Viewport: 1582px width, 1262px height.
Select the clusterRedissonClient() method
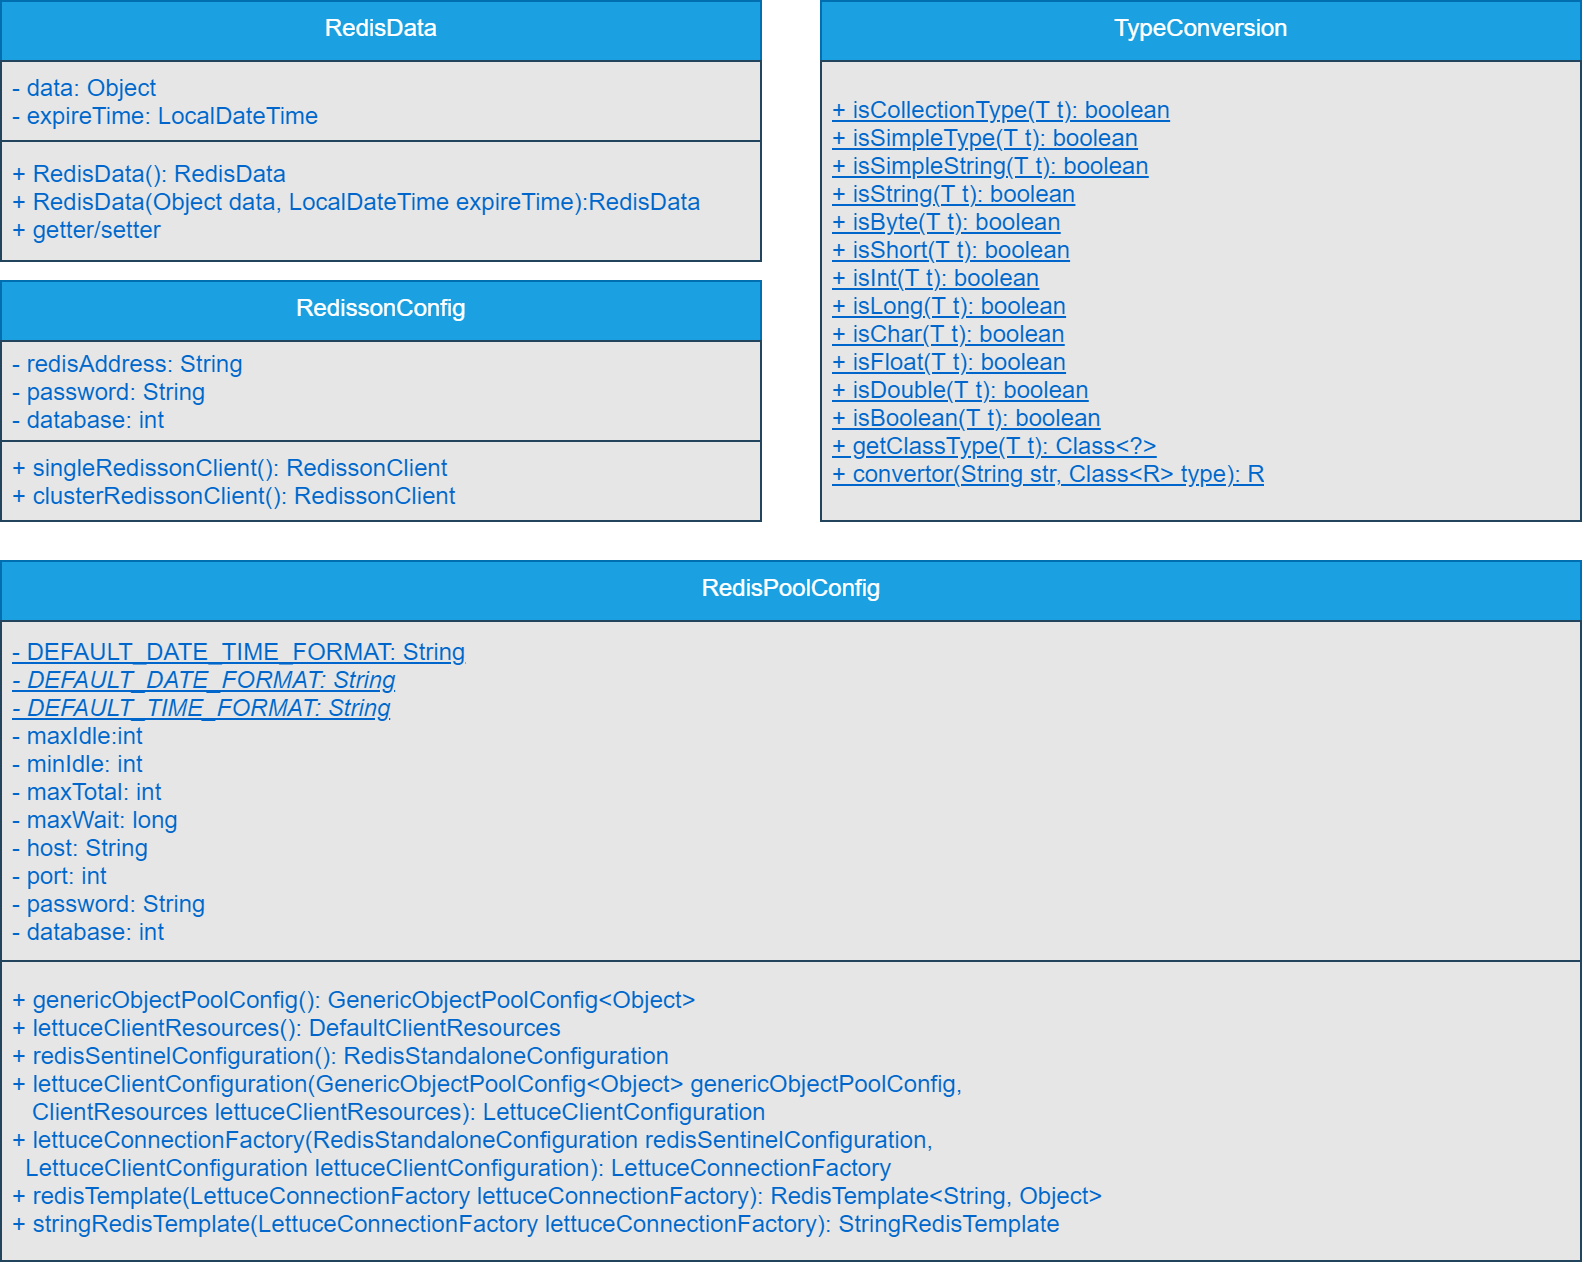tap(234, 497)
